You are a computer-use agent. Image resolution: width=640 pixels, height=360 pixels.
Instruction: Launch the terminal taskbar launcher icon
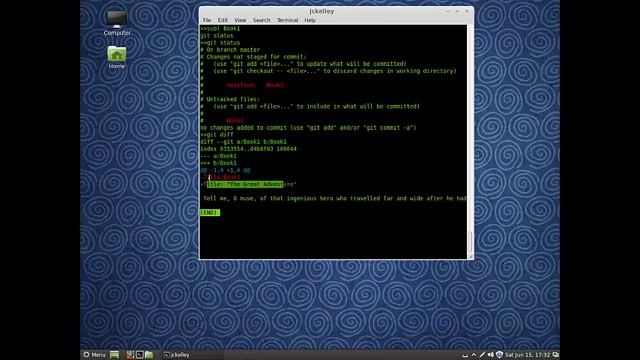140,355
